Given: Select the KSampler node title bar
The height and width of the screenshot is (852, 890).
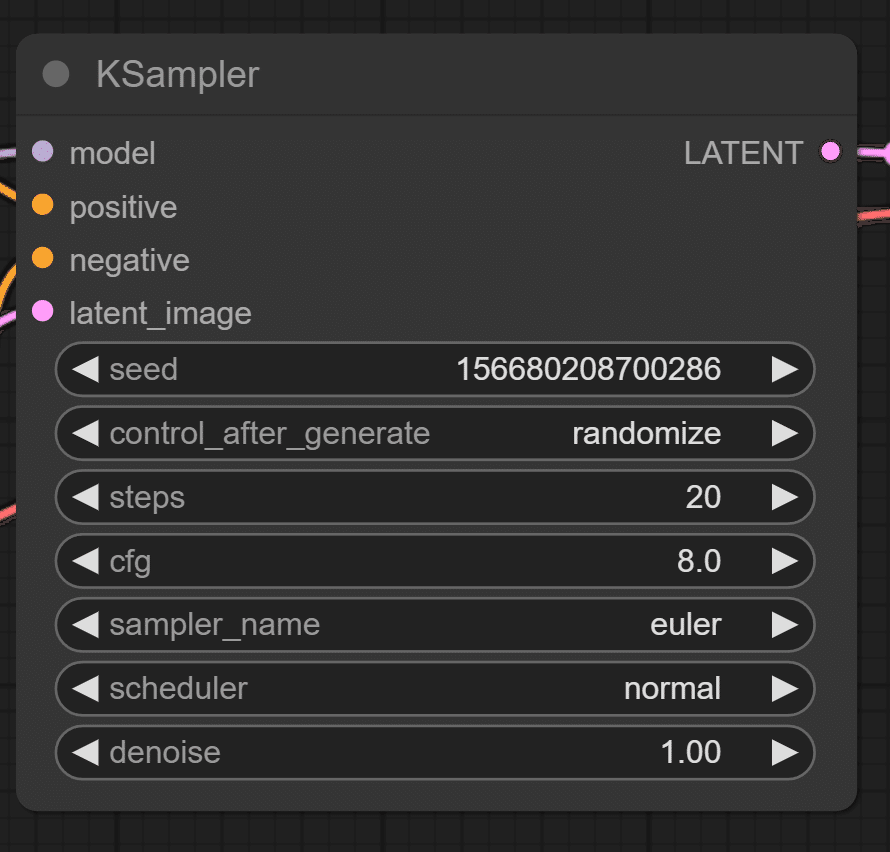Looking at the screenshot, I should 436,74.
